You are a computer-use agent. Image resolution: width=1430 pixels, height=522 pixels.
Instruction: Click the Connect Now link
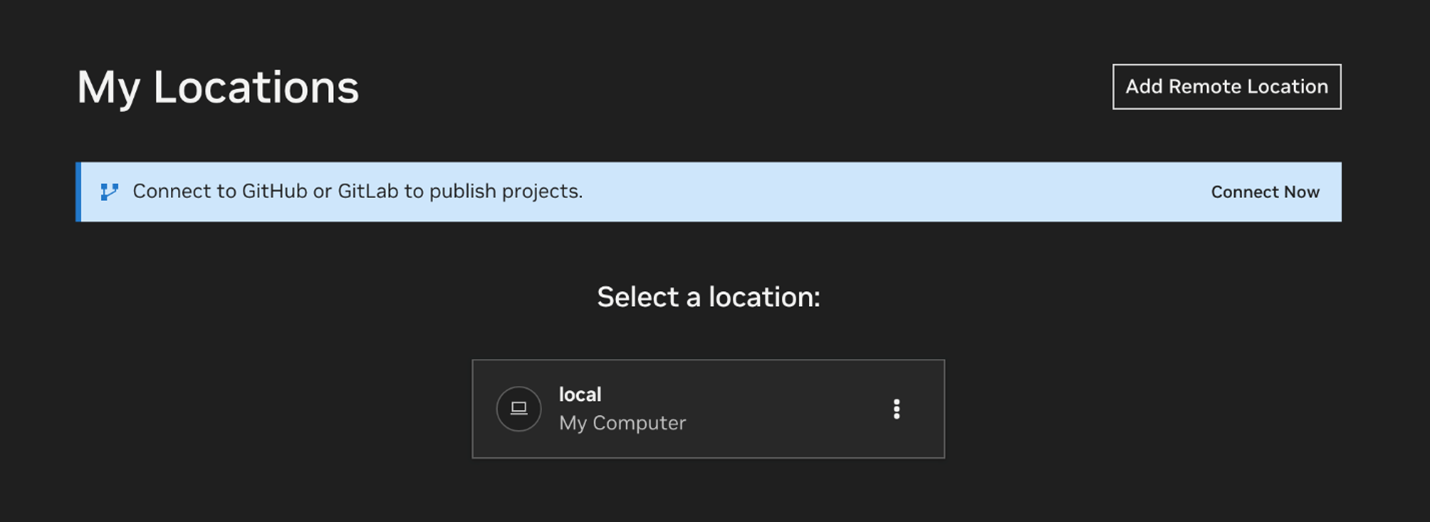(x=1265, y=192)
